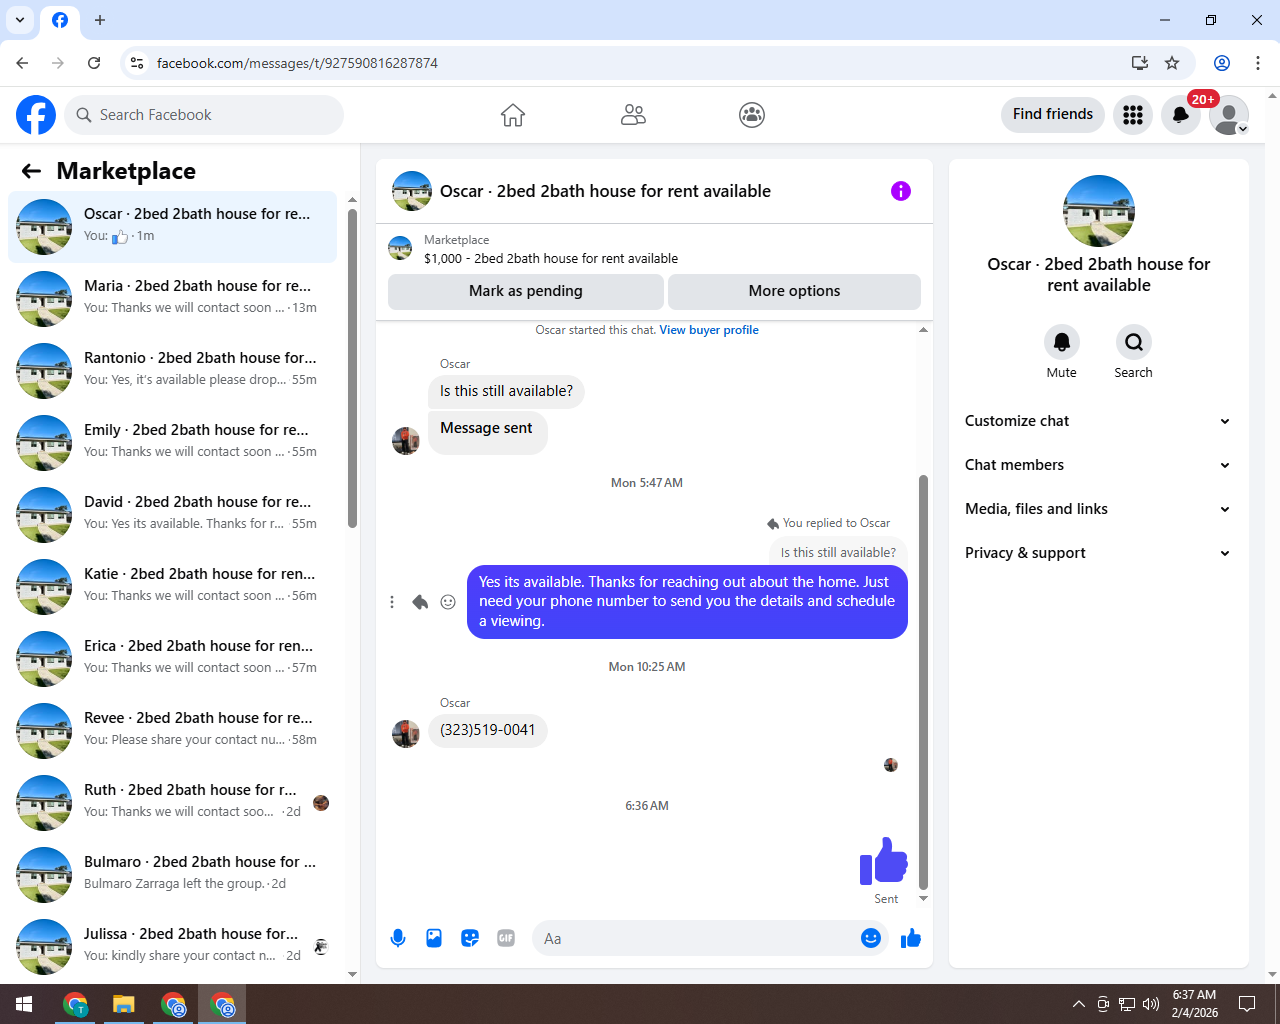1280x1024 pixels.
Task: Install app icon in the address bar
Action: click(x=1140, y=63)
